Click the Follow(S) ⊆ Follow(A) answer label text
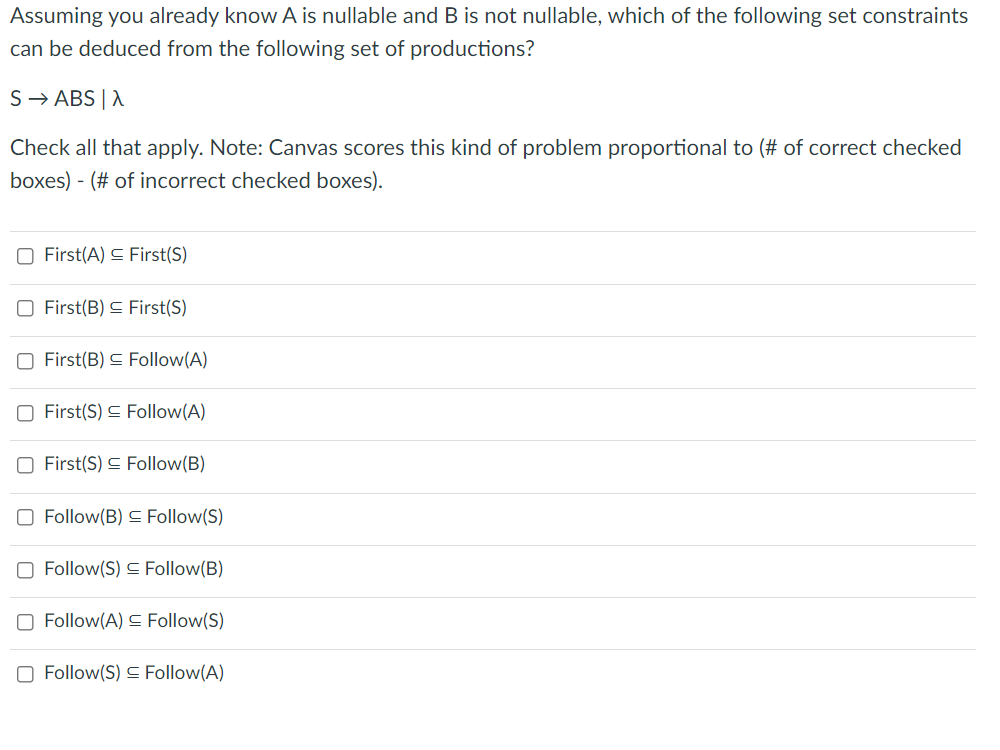This screenshot has height=750, width=1000. [134, 673]
